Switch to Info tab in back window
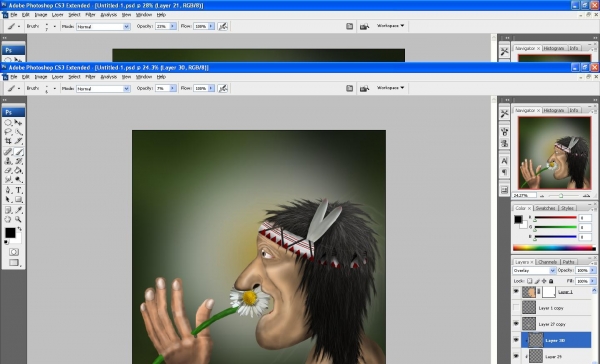This screenshot has height=364, width=600. click(574, 48)
